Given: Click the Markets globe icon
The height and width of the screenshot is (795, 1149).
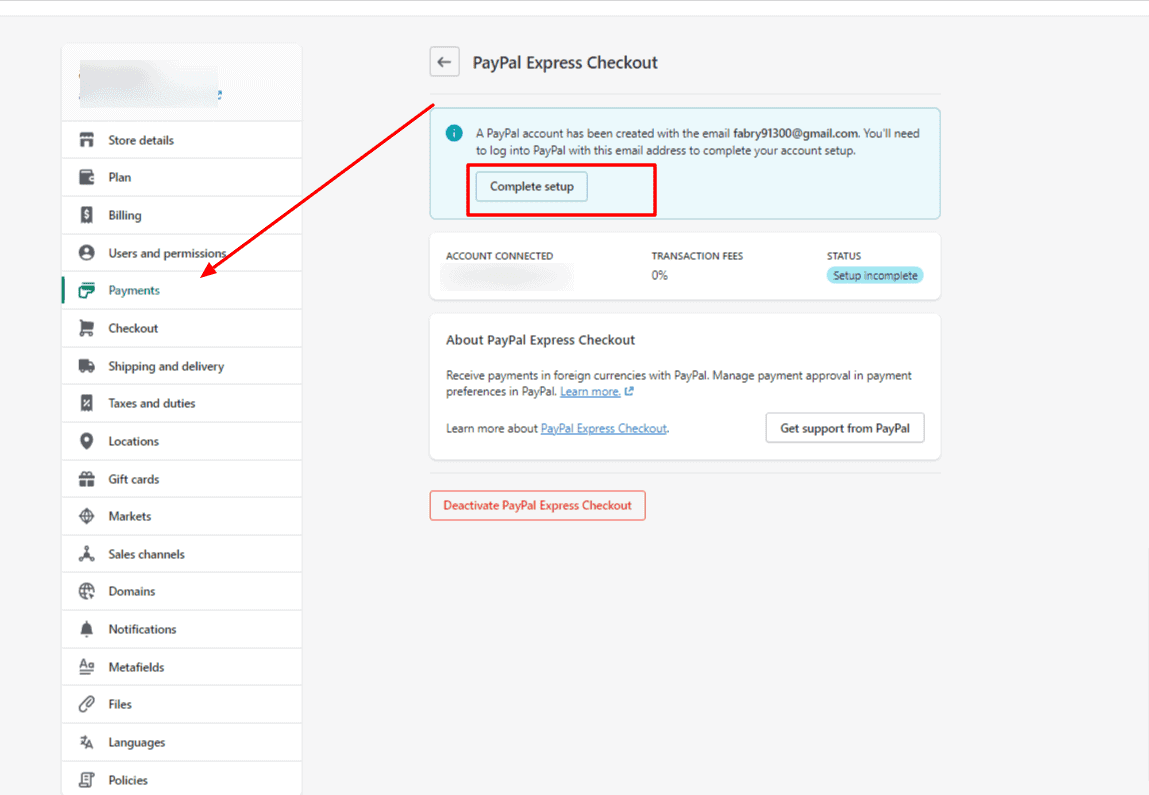Looking at the screenshot, I should click(x=88, y=515).
